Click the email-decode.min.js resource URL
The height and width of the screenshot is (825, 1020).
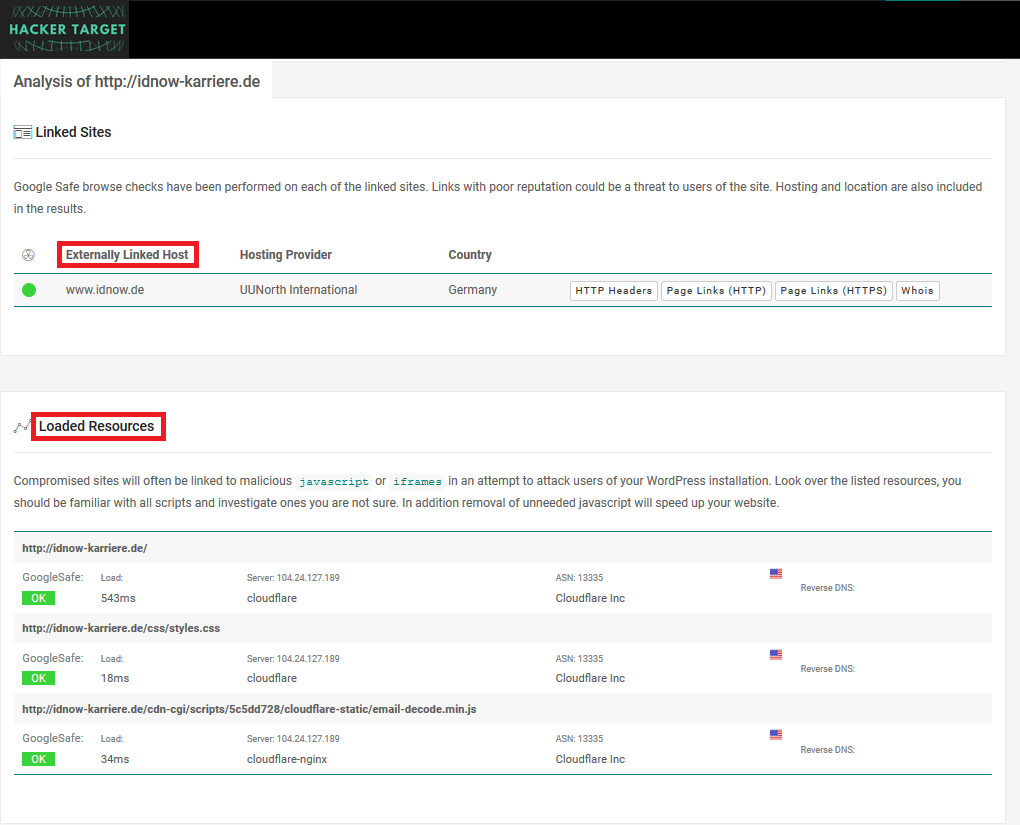[x=249, y=709]
